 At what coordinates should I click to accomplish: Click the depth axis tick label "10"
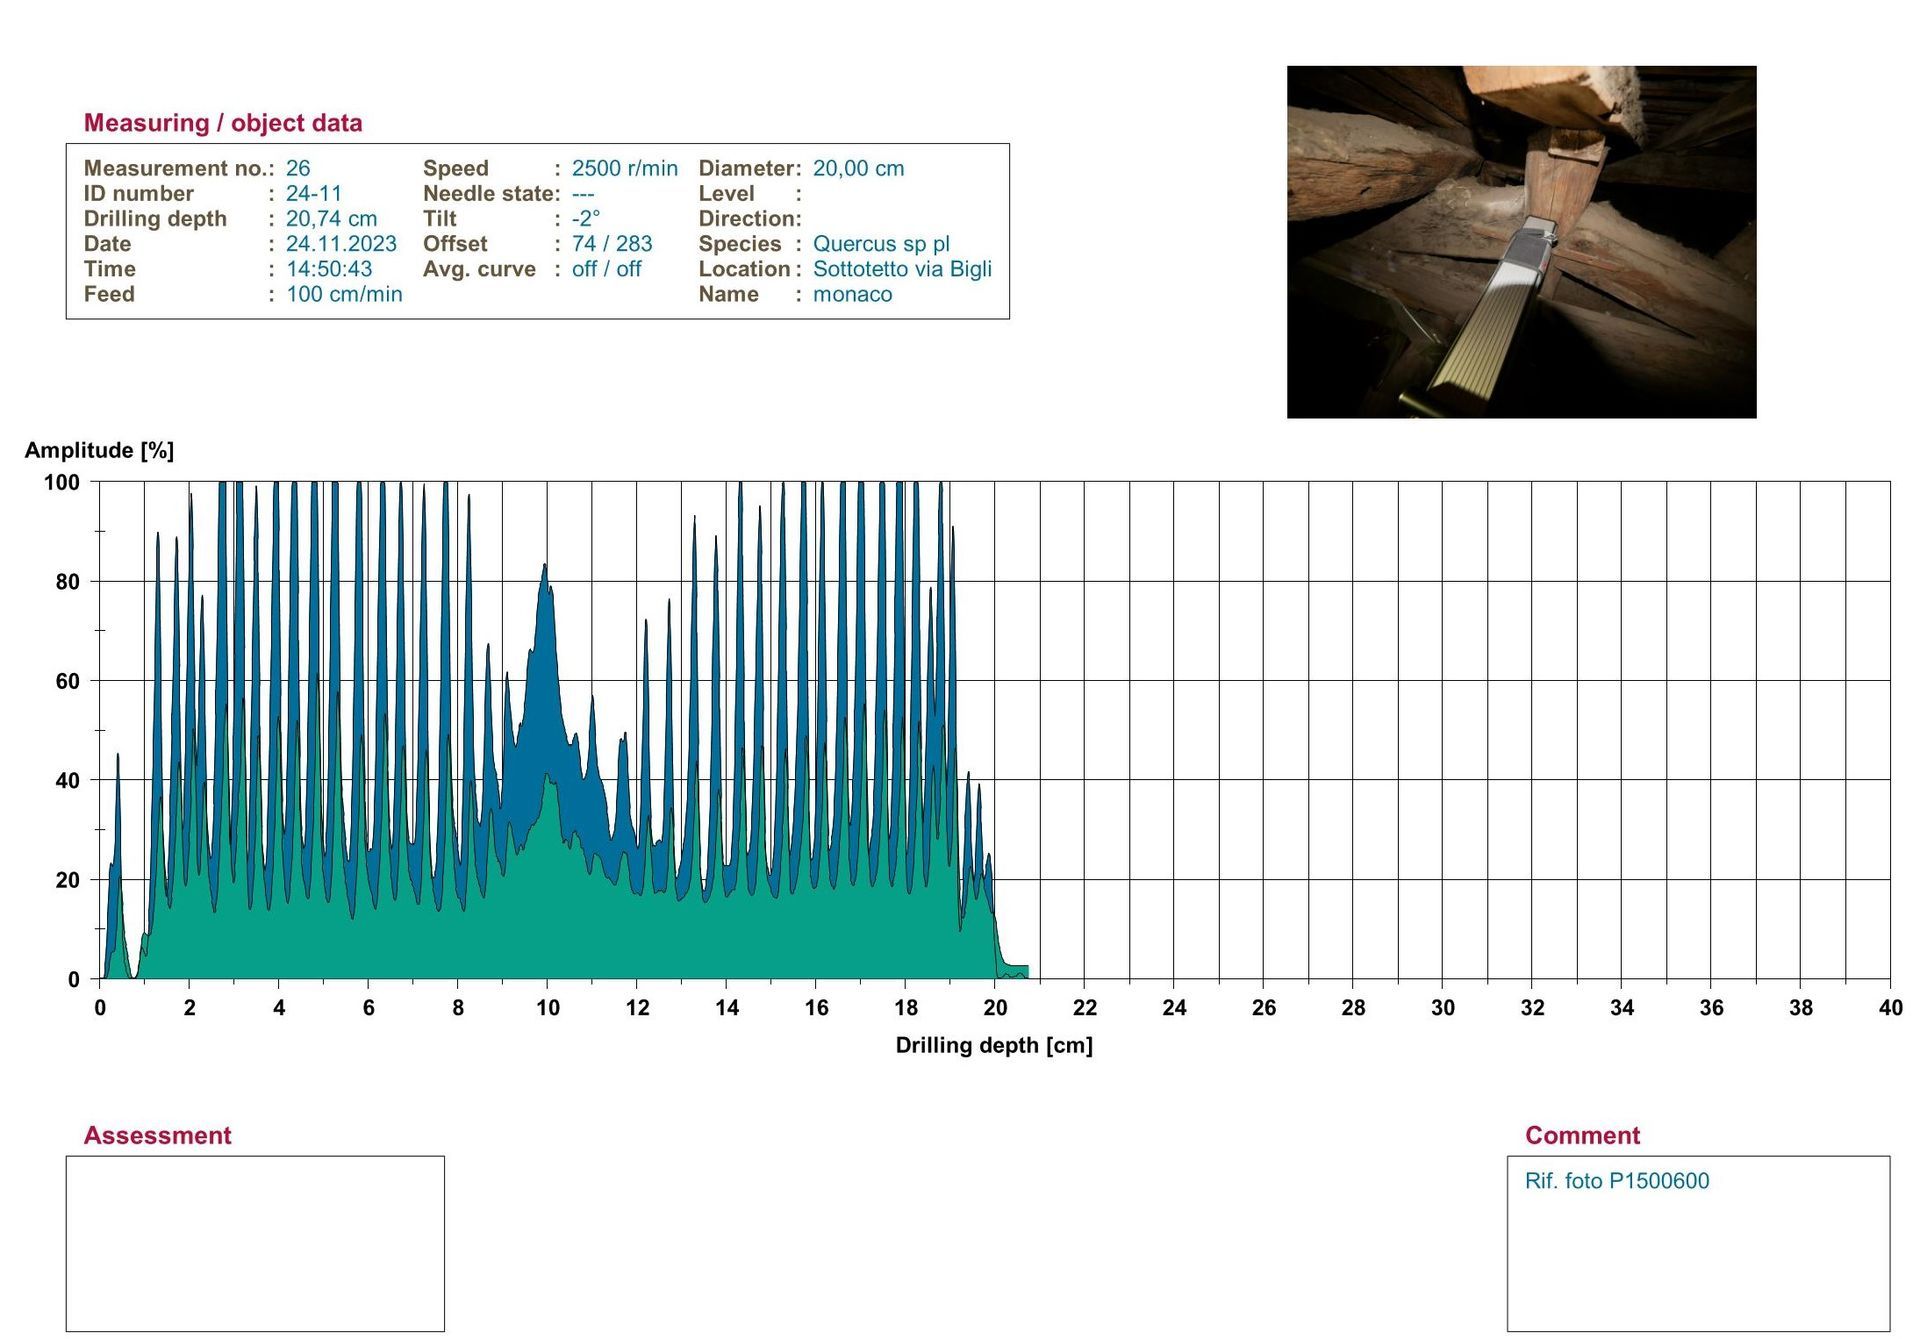pyautogui.click(x=548, y=1008)
